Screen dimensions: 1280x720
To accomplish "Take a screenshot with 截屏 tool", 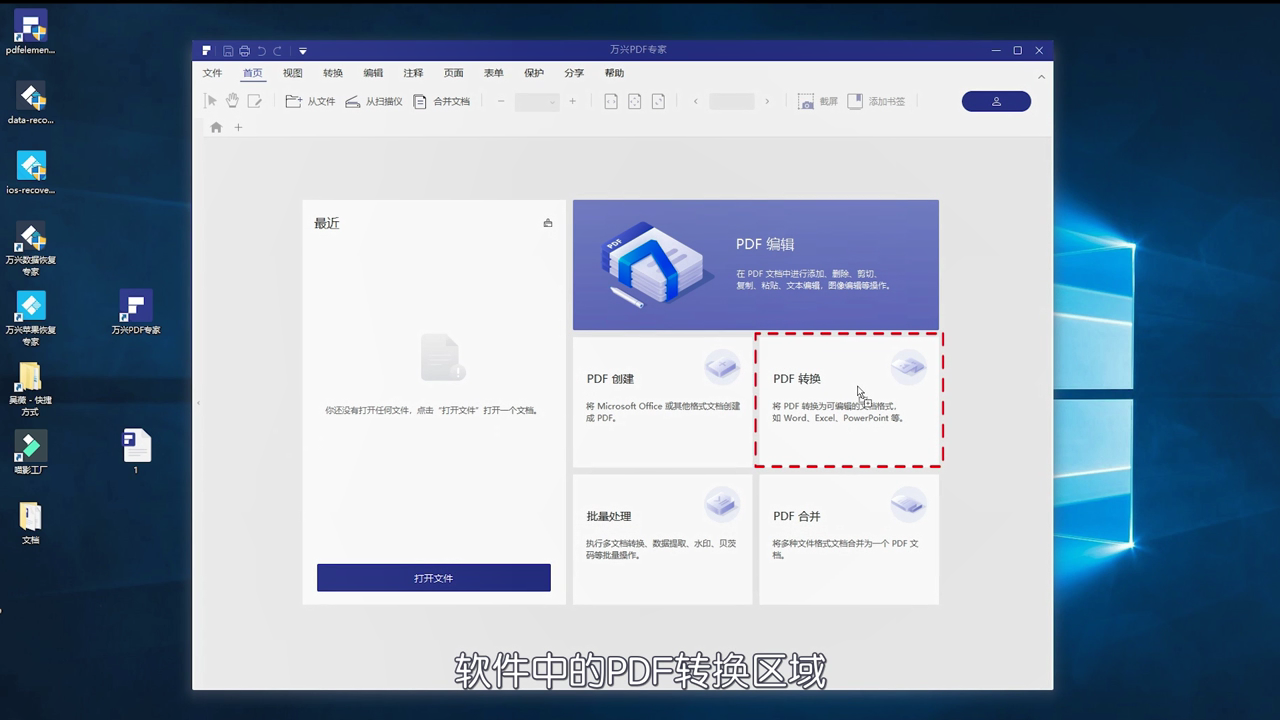I will (814, 100).
